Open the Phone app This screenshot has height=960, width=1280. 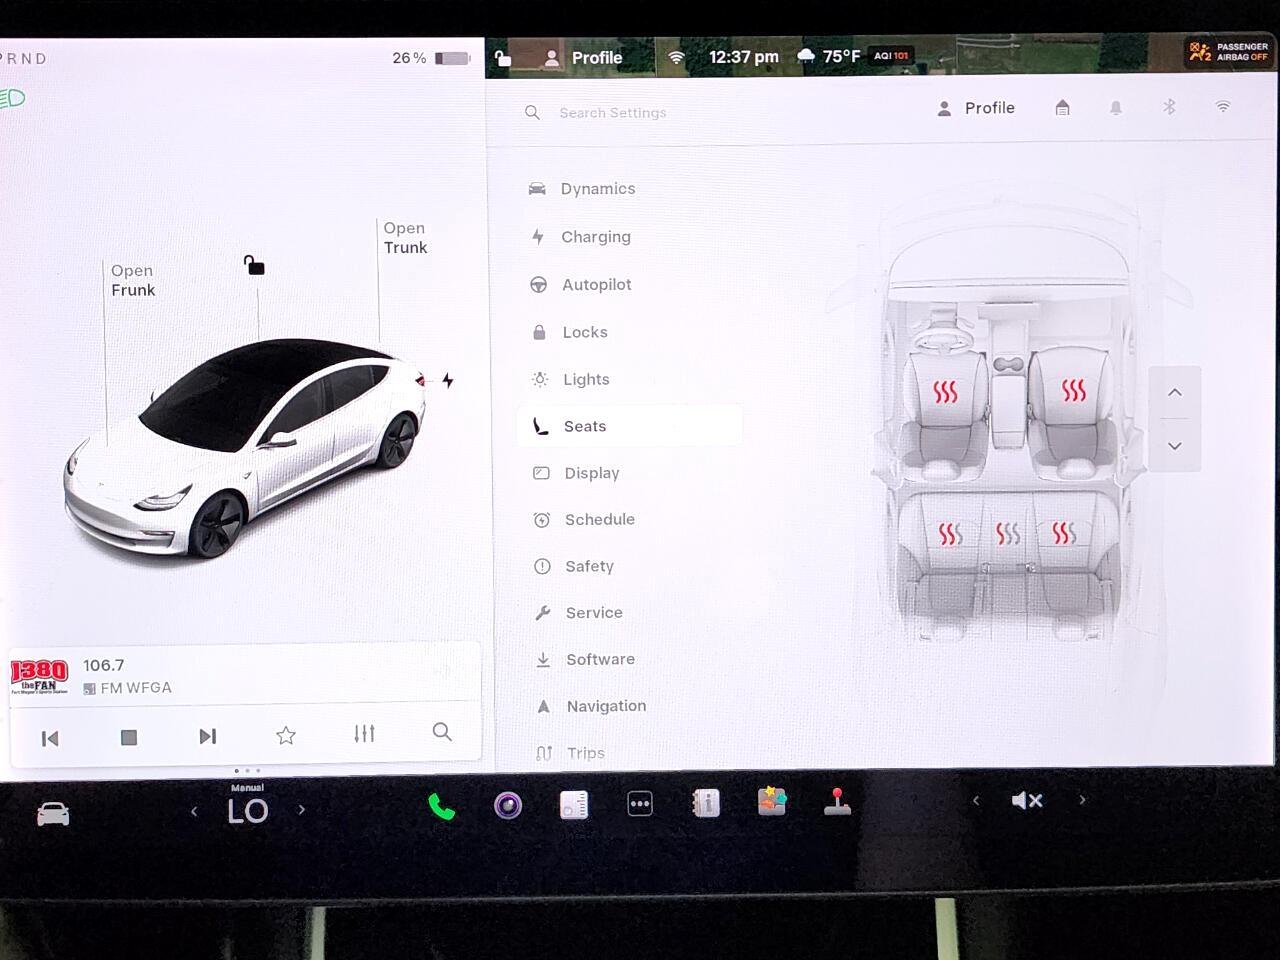[x=441, y=807]
